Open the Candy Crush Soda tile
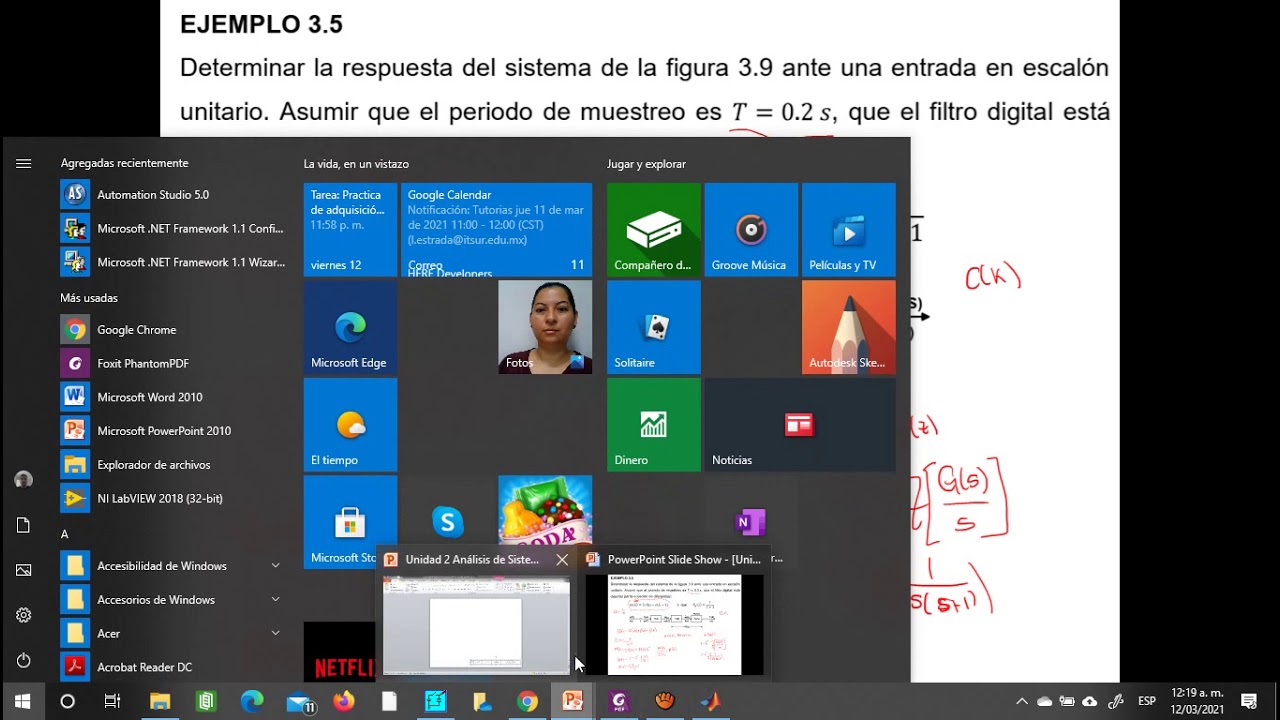 click(545, 510)
